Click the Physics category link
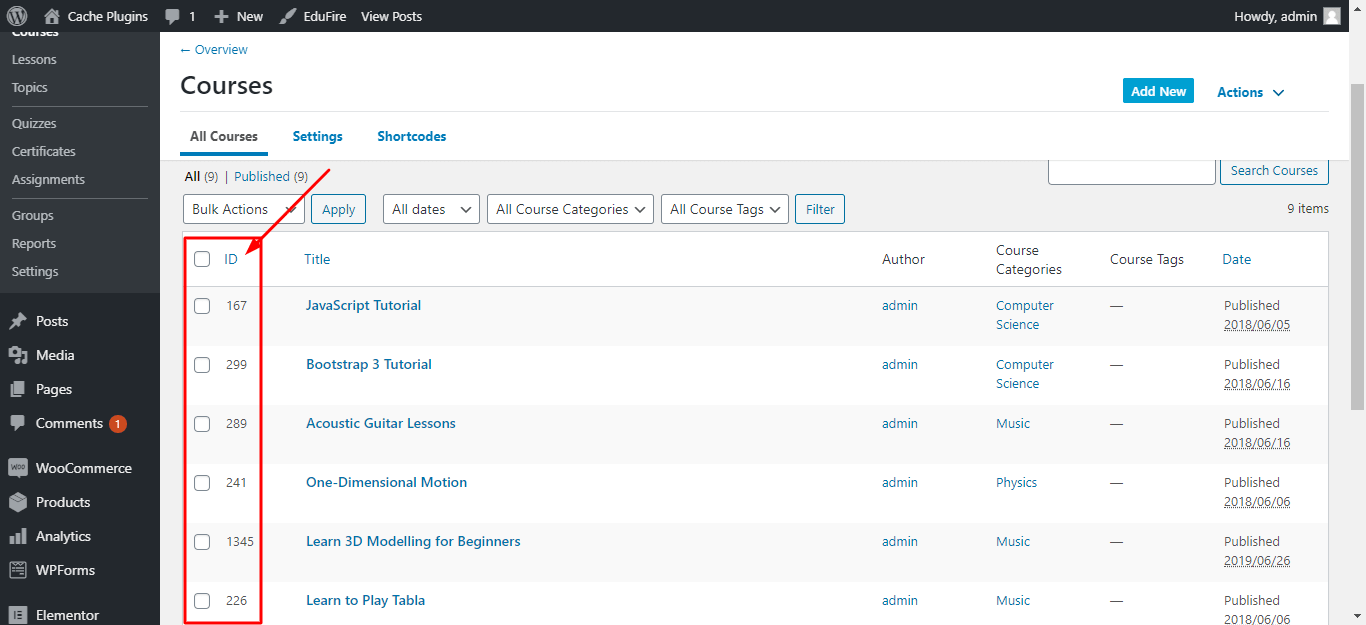The height and width of the screenshot is (625, 1366). [x=1016, y=483]
